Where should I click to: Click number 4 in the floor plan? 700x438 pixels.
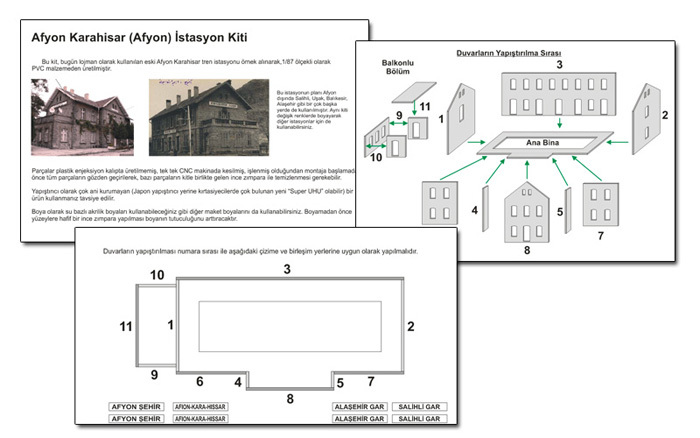pyautogui.click(x=238, y=383)
